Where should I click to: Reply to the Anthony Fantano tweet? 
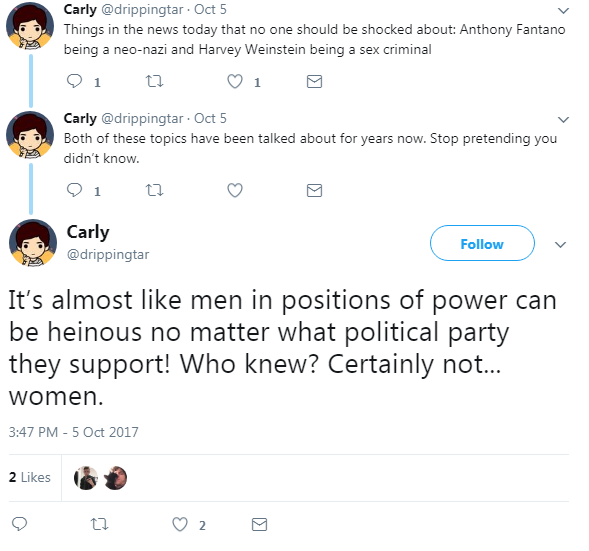(x=74, y=81)
